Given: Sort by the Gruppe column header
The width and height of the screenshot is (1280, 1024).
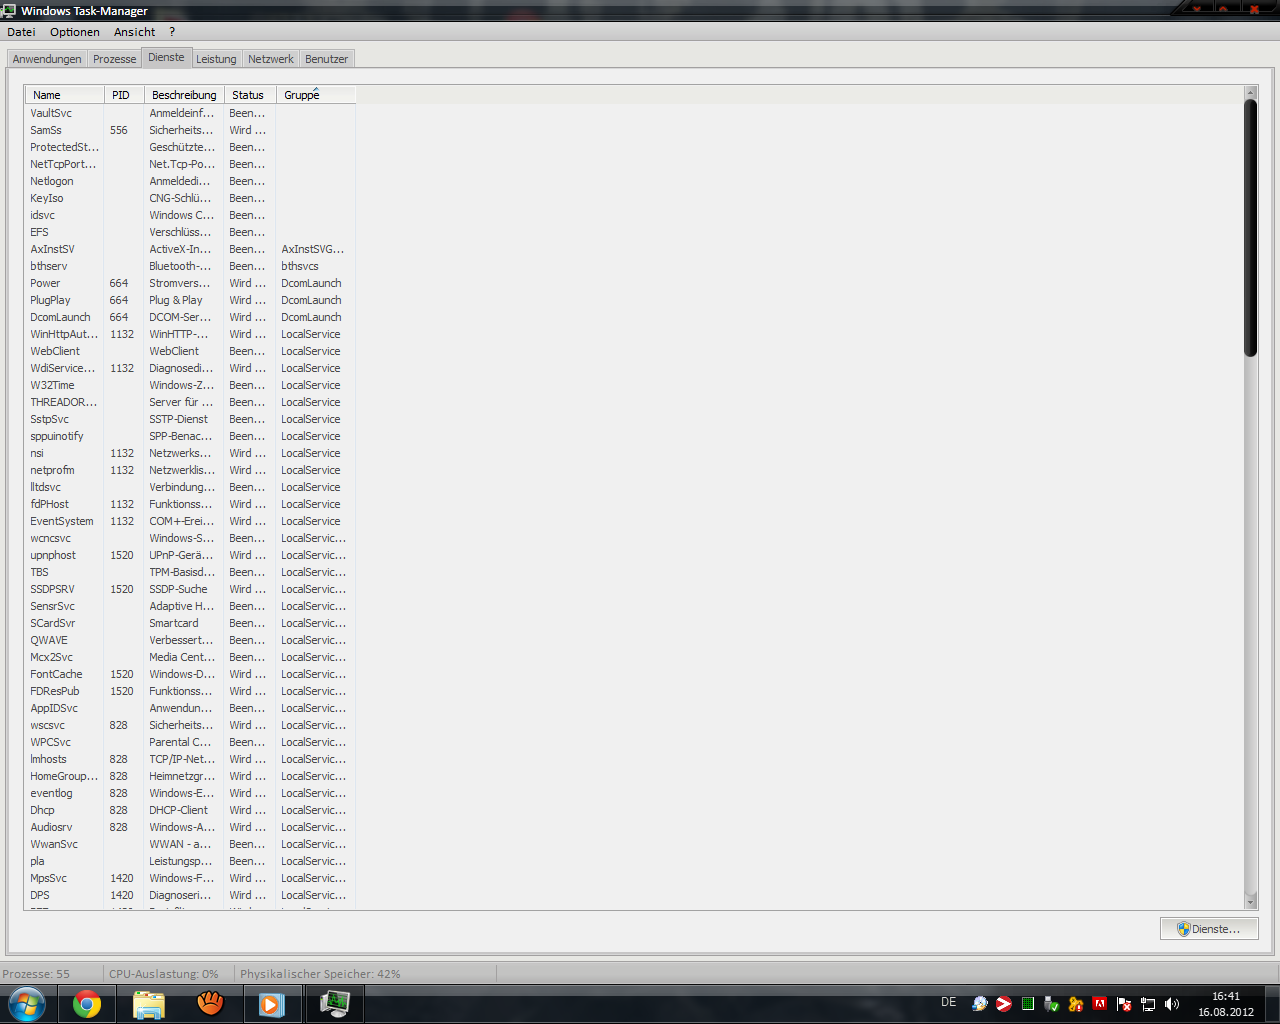Looking at the screenshot, I should point(316,95).
